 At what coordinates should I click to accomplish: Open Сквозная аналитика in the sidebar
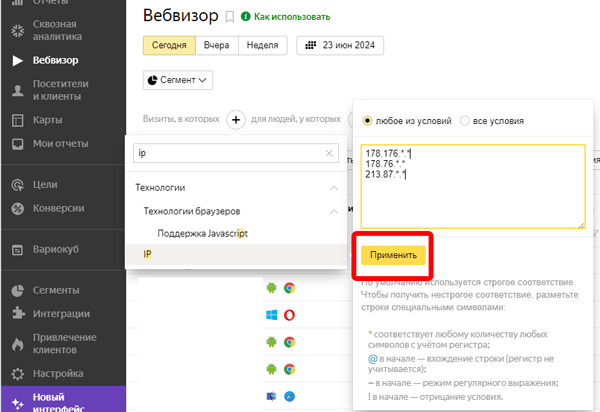pyautogui.click(x=57, y=30)
